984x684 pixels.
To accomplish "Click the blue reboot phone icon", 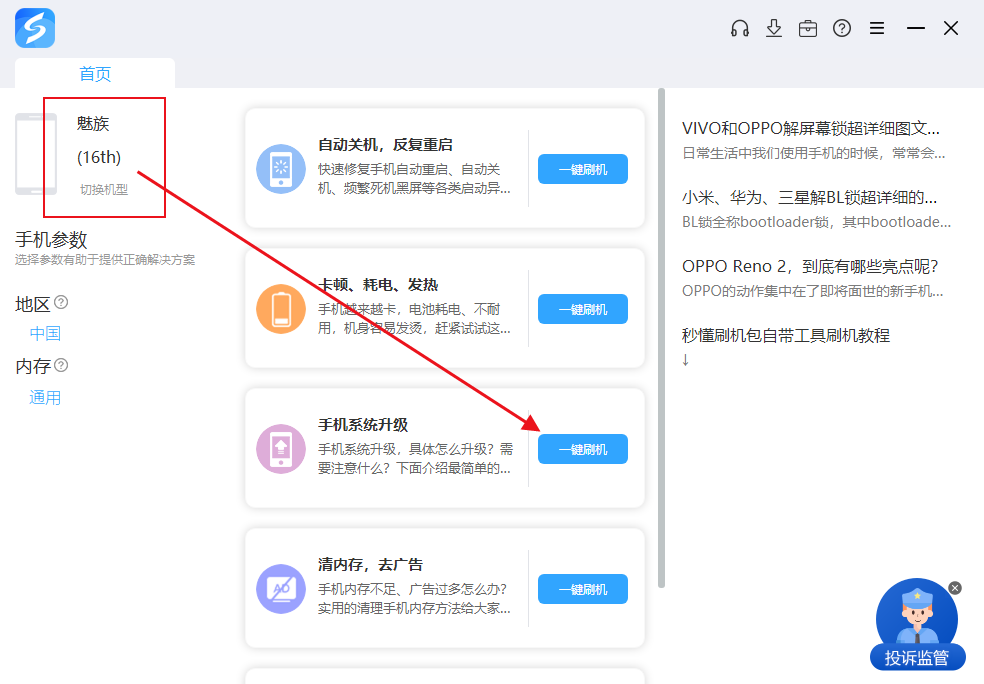I will 281,169.
